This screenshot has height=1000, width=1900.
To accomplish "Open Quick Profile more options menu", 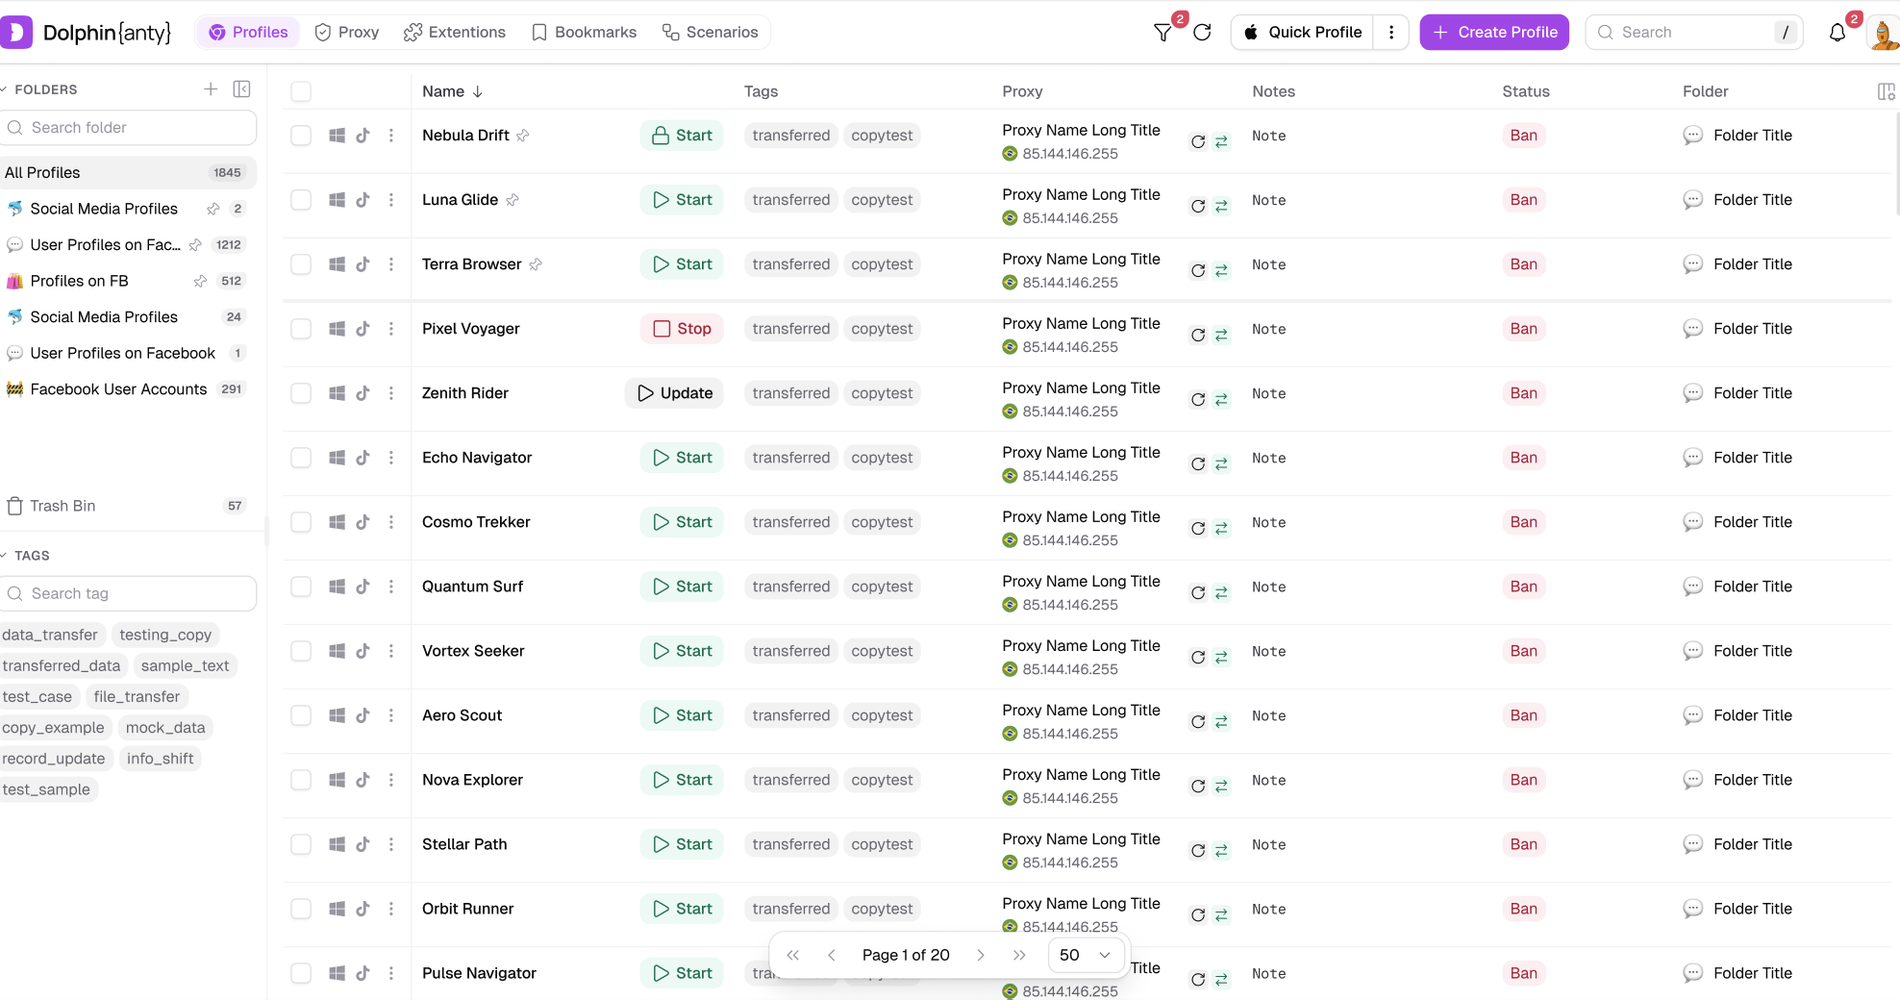I will 1391,32.
